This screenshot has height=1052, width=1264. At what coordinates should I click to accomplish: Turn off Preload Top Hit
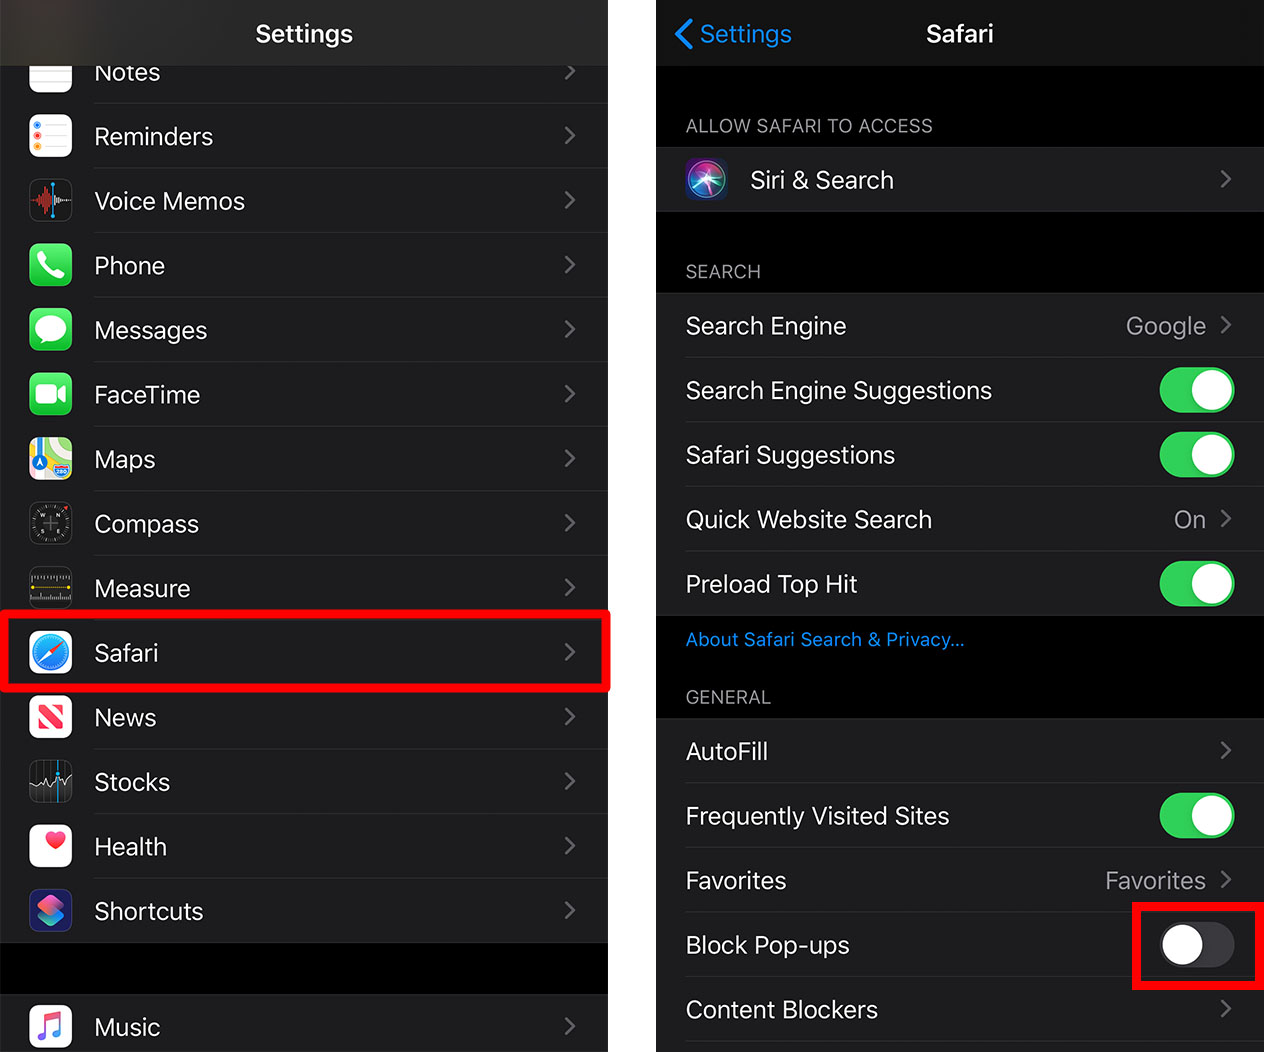pos(1196,584)
